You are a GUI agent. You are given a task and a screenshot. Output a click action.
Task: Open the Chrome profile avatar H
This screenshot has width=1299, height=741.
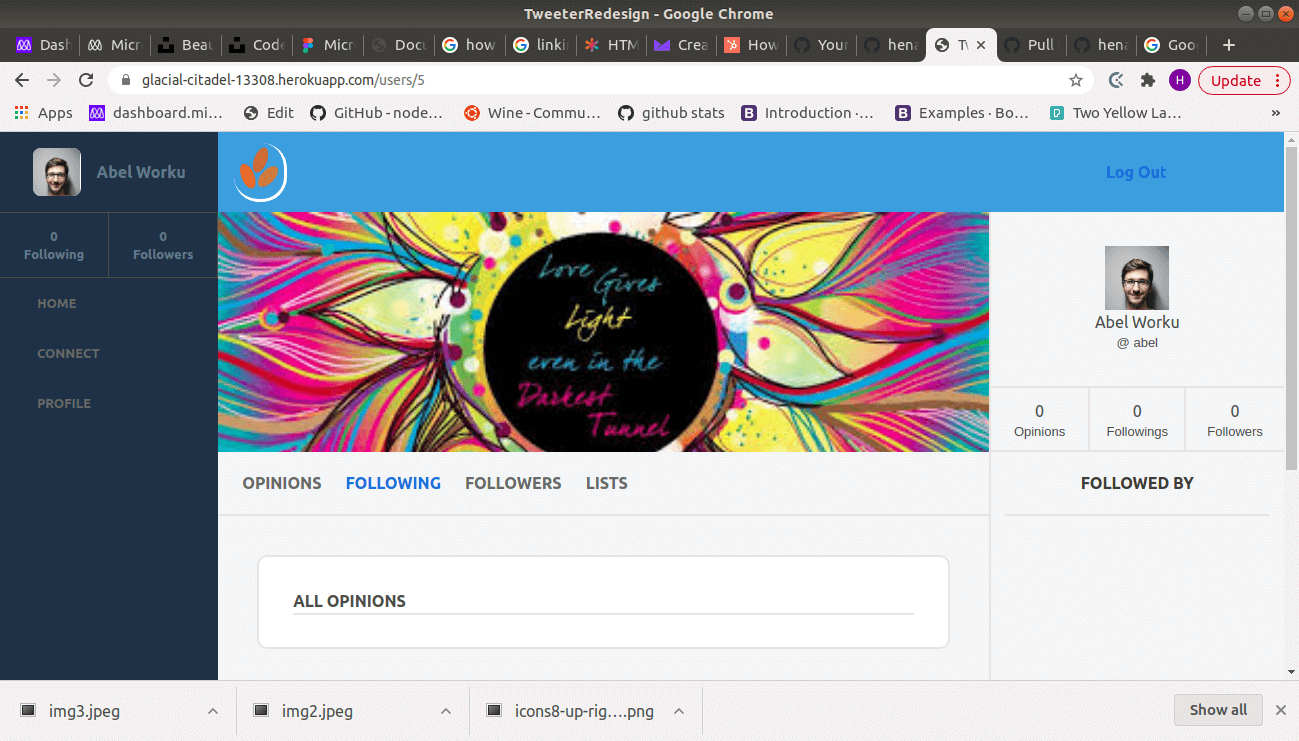(x=1180, y=80)
